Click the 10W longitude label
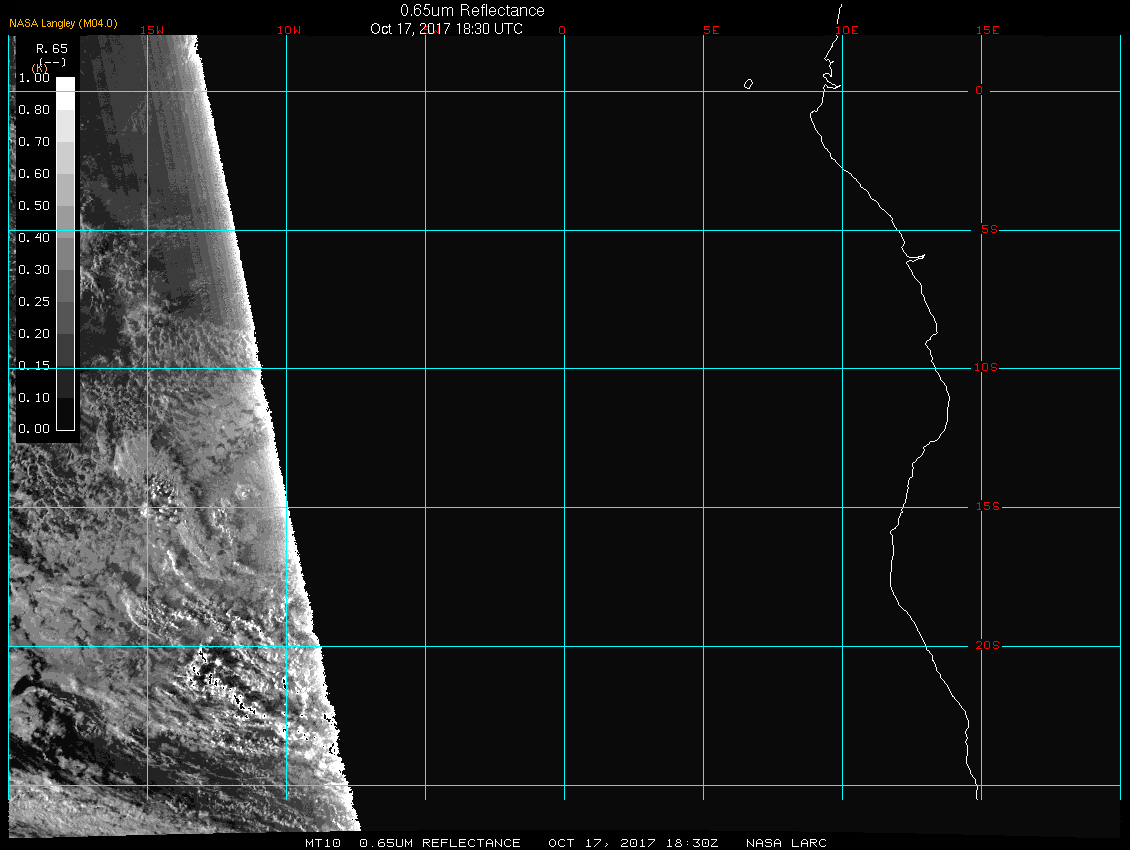The width and height of the screenshot is (1130, 850). [288, 30]
